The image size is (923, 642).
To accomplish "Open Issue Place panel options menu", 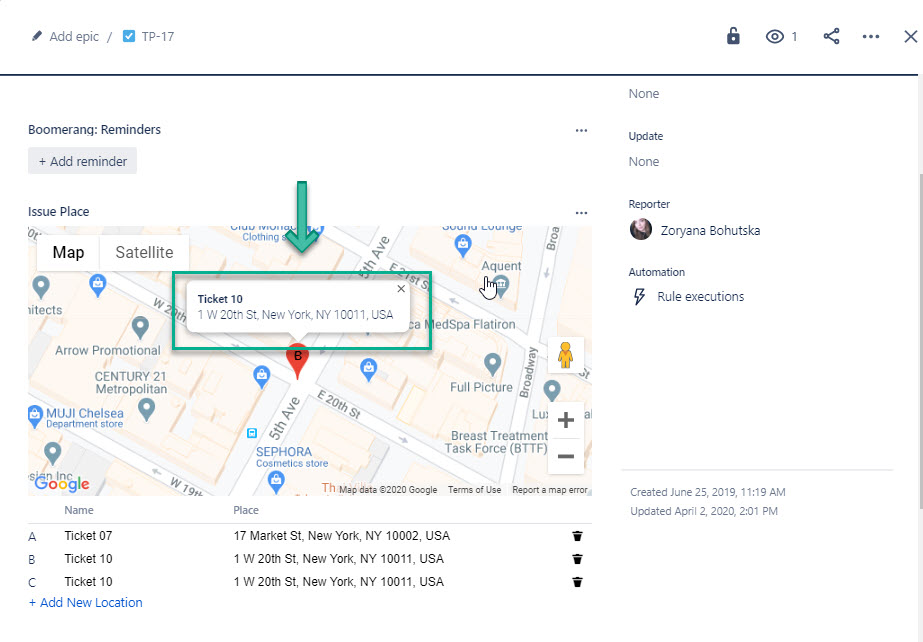I will tap(581, 212).
